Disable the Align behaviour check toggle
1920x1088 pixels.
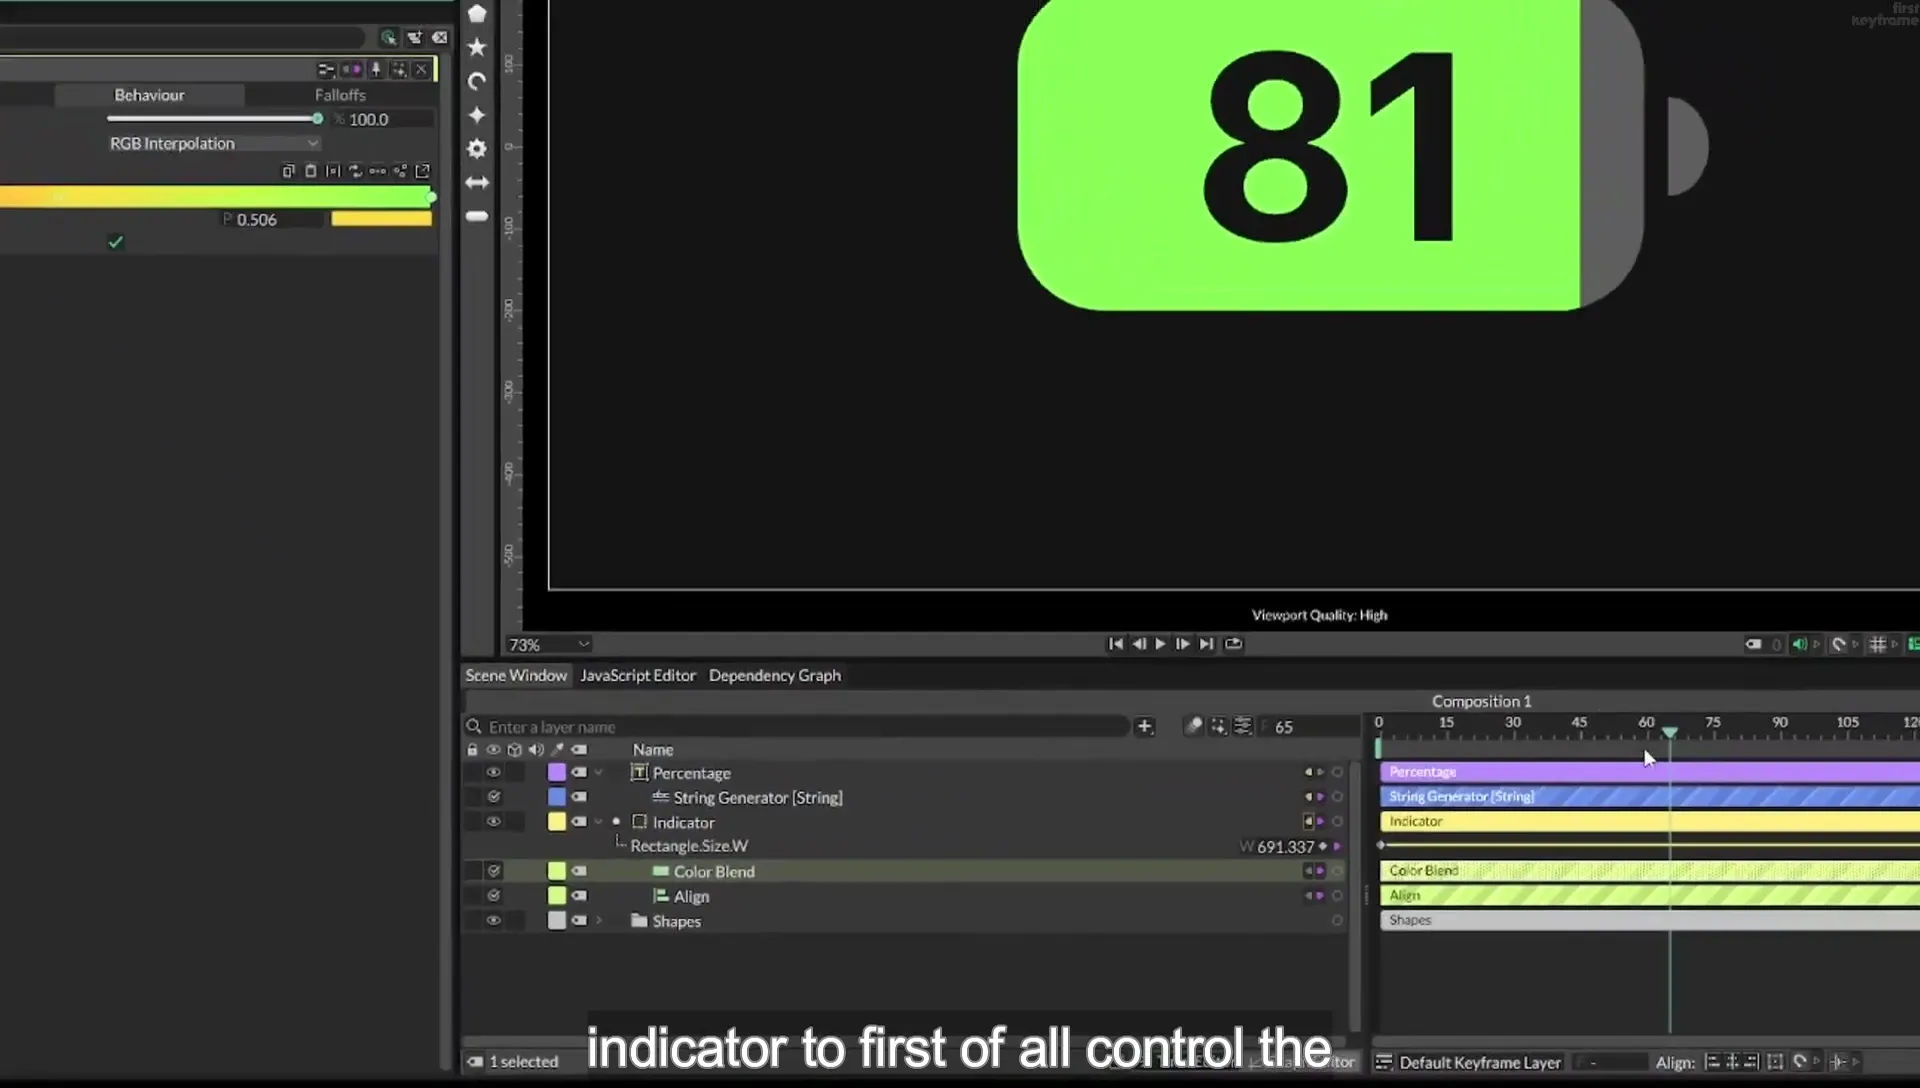click(x=493, y=896)
